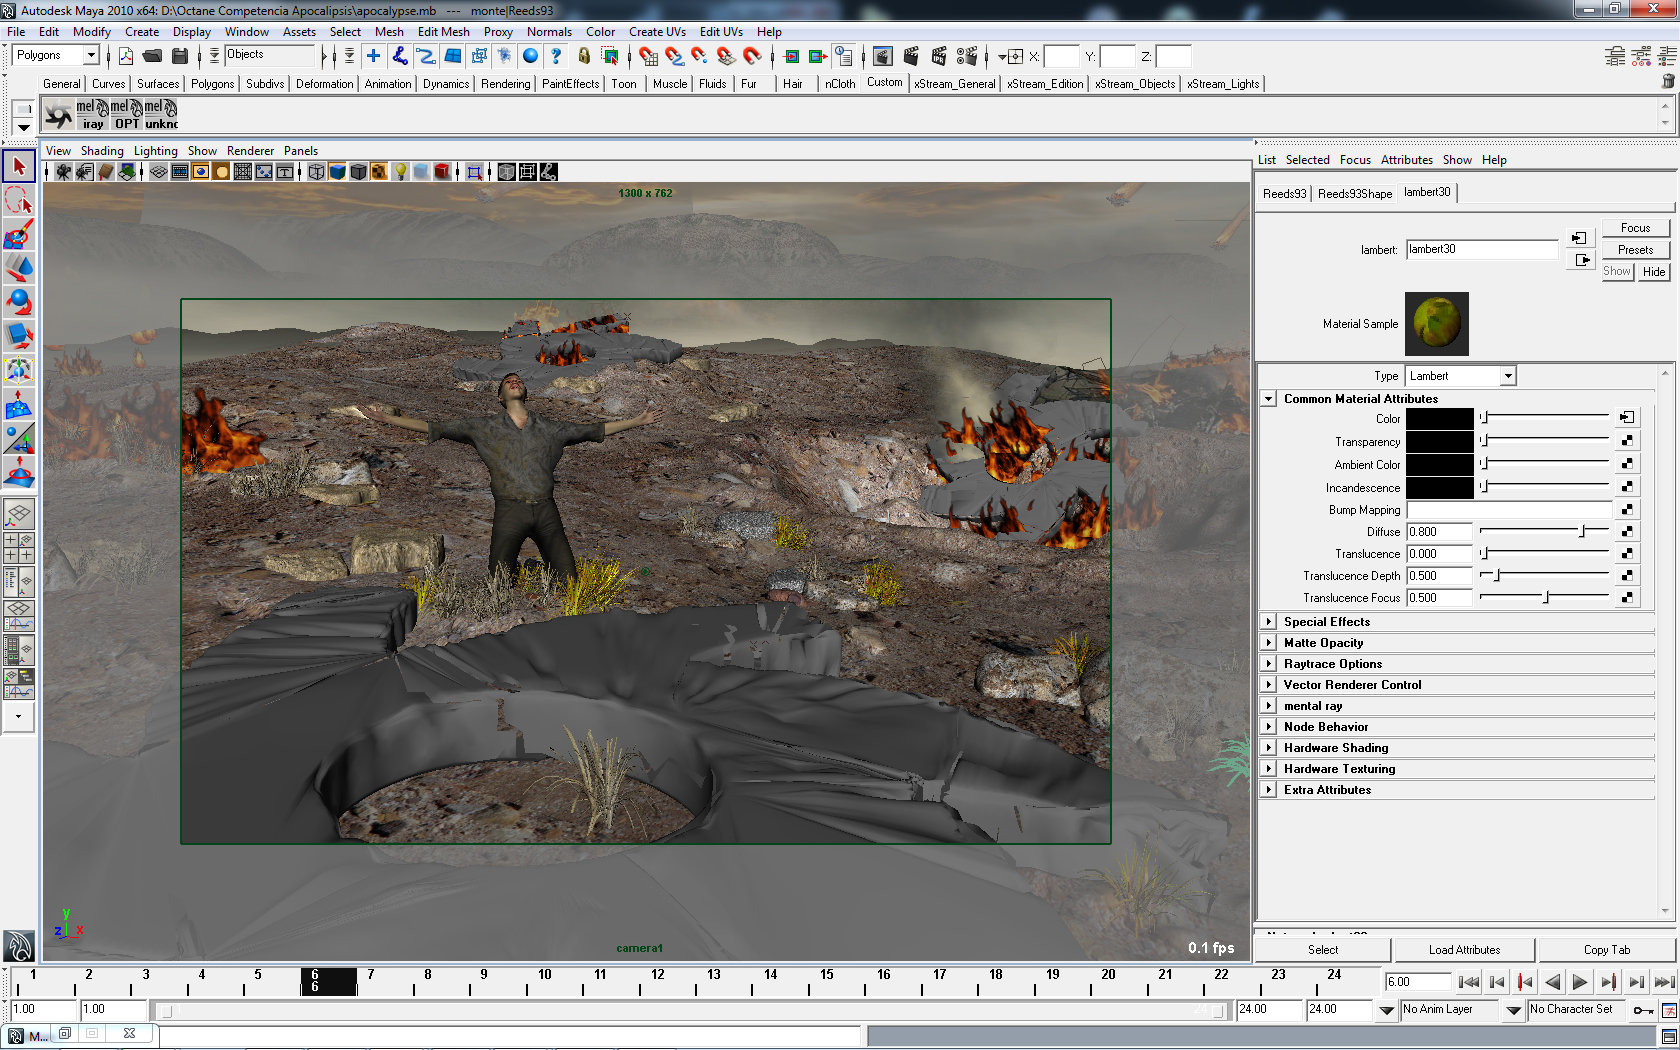Click the Scale tool cube icon
The width and height of the screenshot is (1680, 1050).
[19, 336]
